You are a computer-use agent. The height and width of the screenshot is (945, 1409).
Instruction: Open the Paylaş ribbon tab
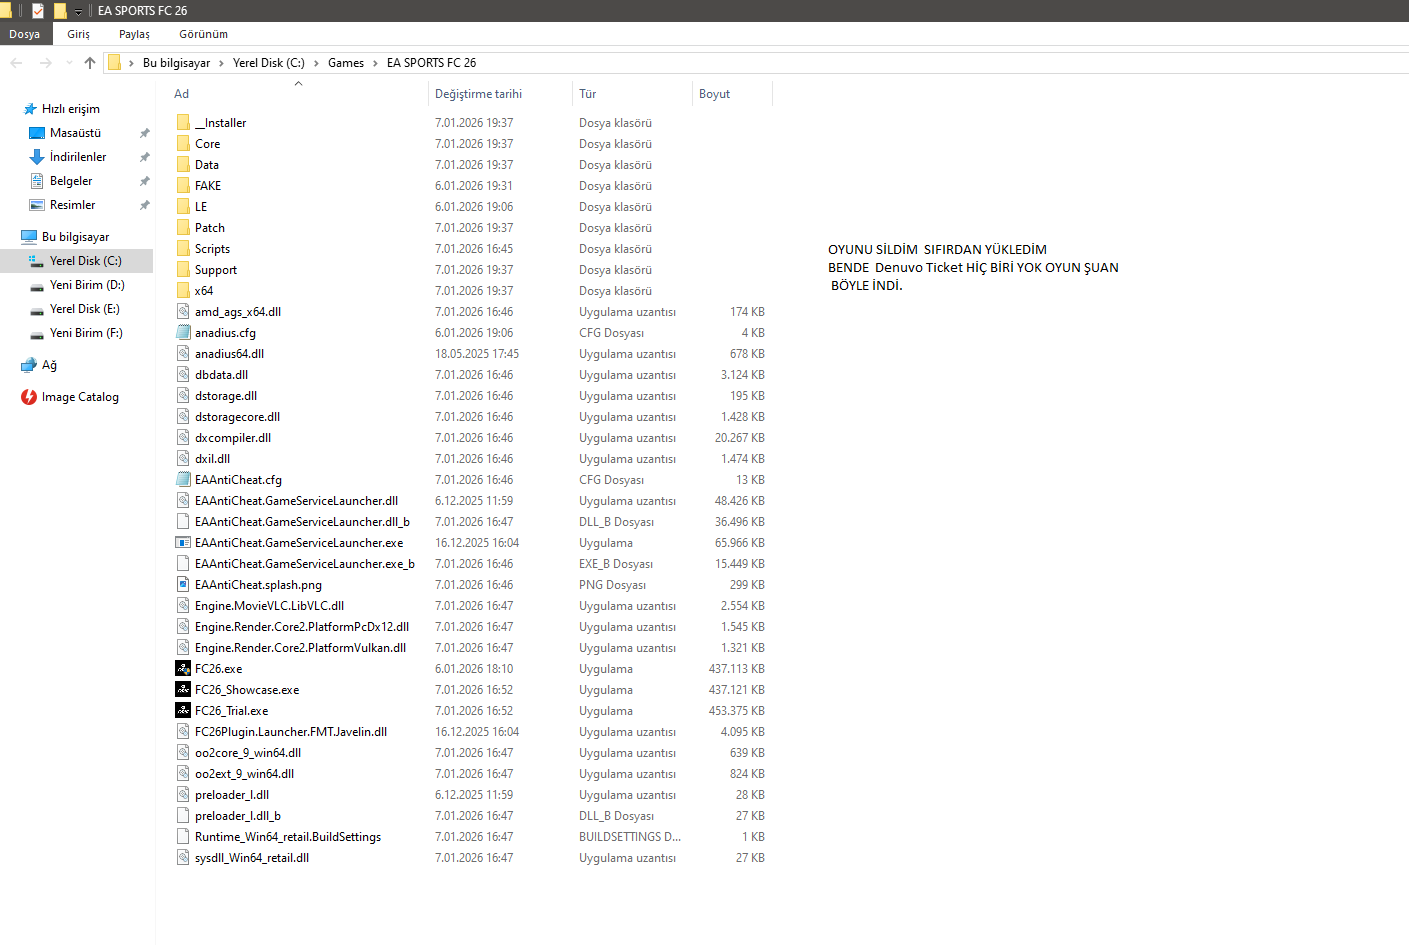(x=134, y=34)
